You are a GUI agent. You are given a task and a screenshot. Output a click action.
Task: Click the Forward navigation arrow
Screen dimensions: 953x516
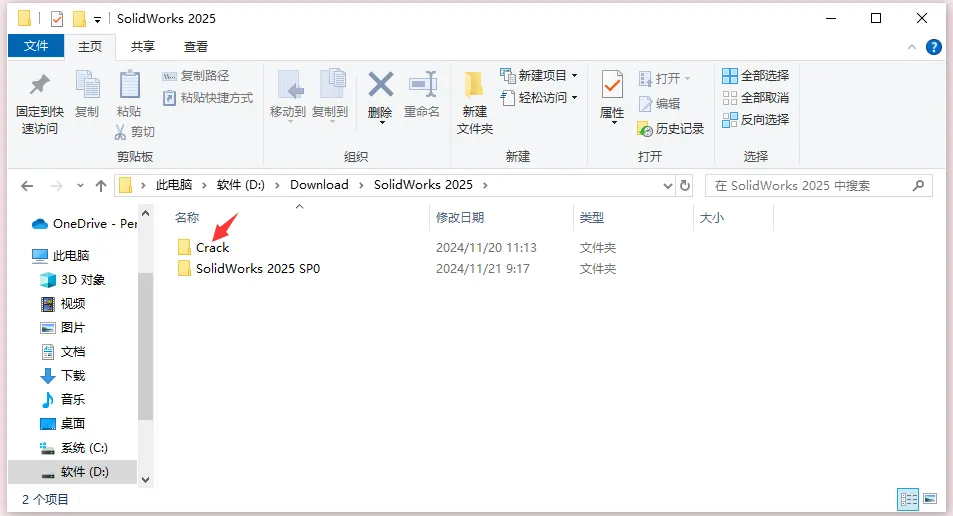click(x=56, y=186)
